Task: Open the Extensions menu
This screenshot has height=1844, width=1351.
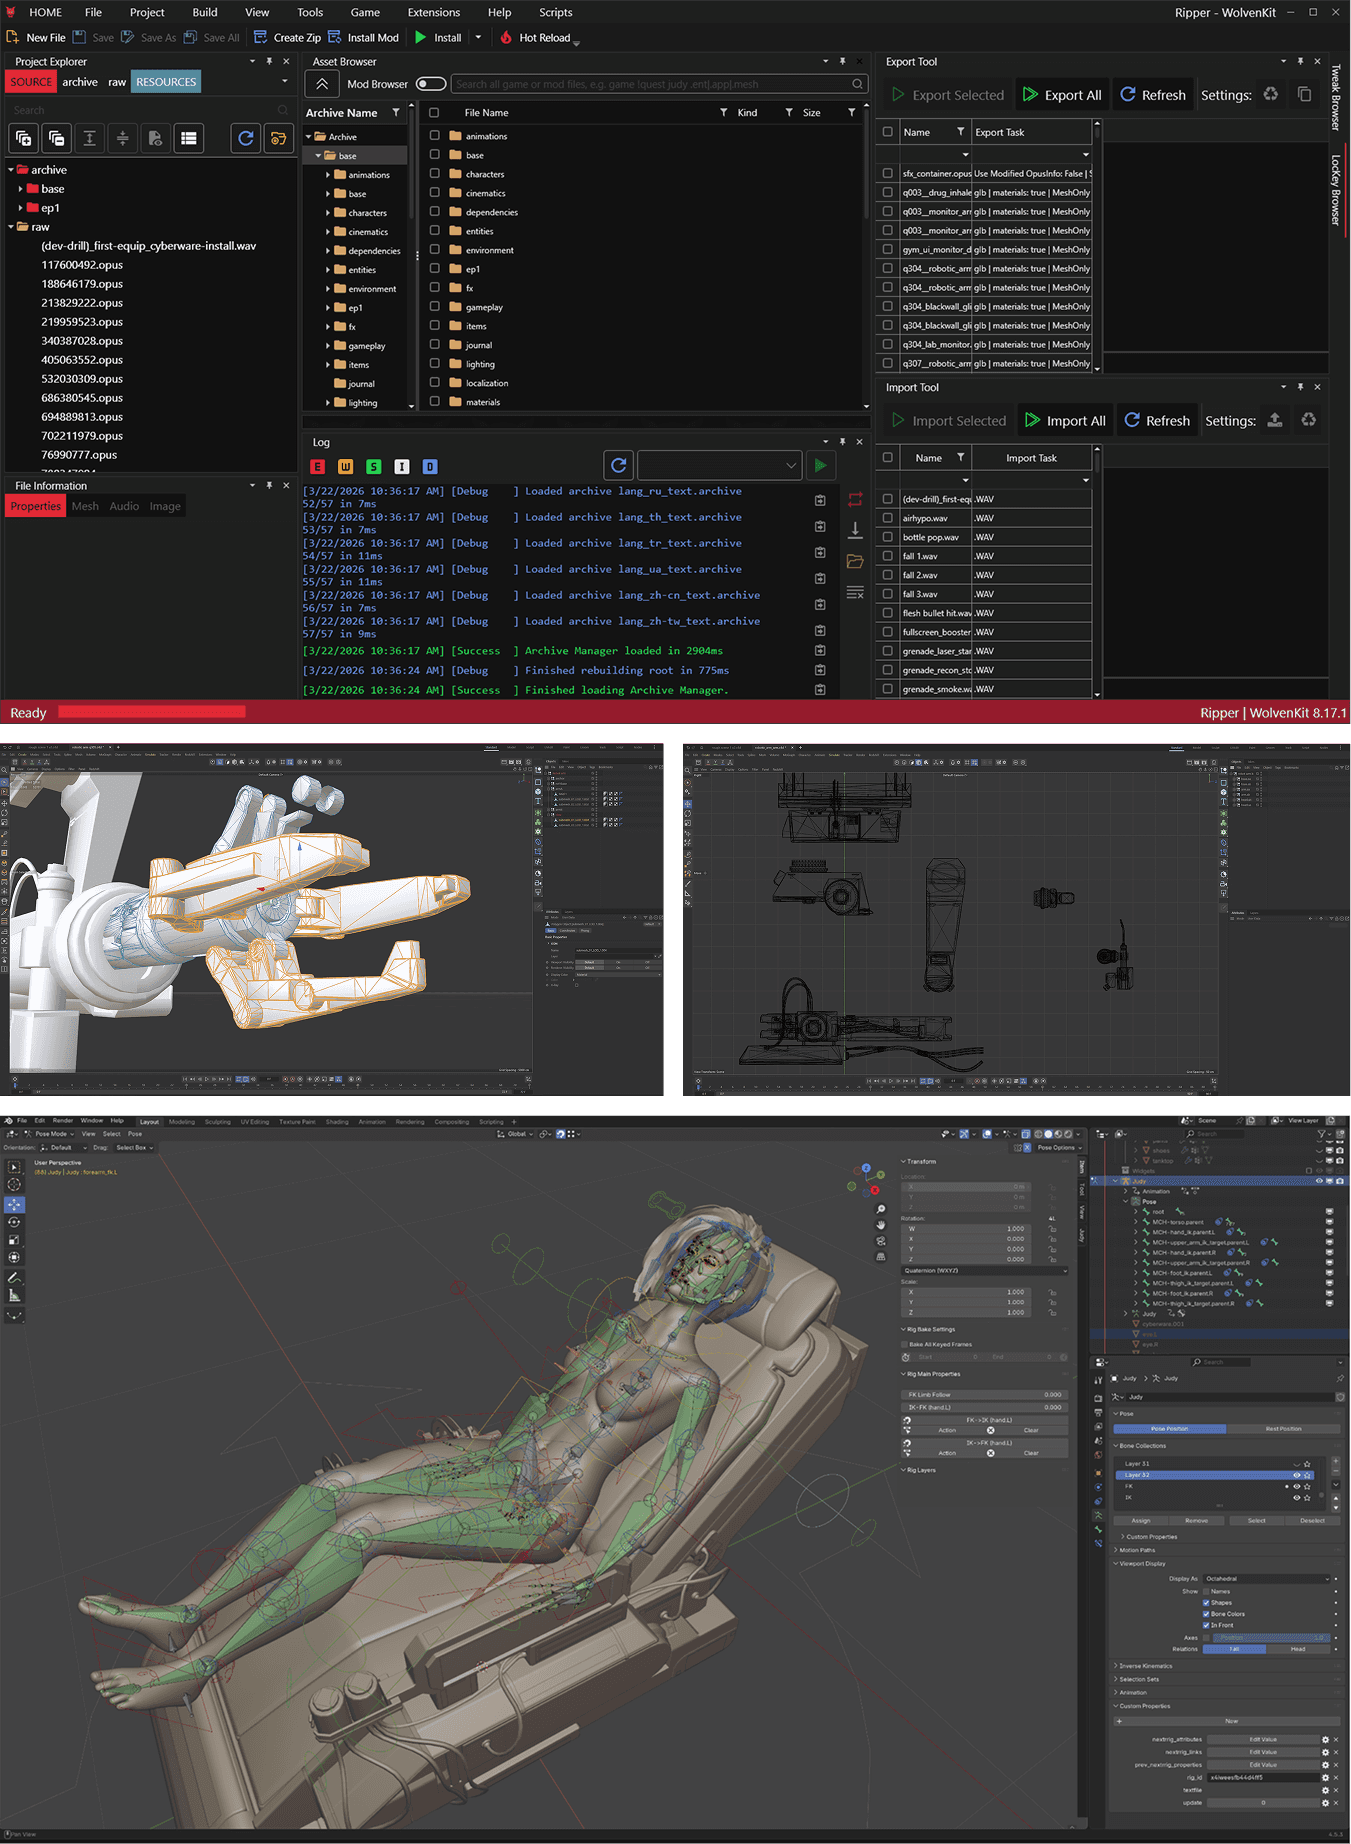Action: [434, 12]
